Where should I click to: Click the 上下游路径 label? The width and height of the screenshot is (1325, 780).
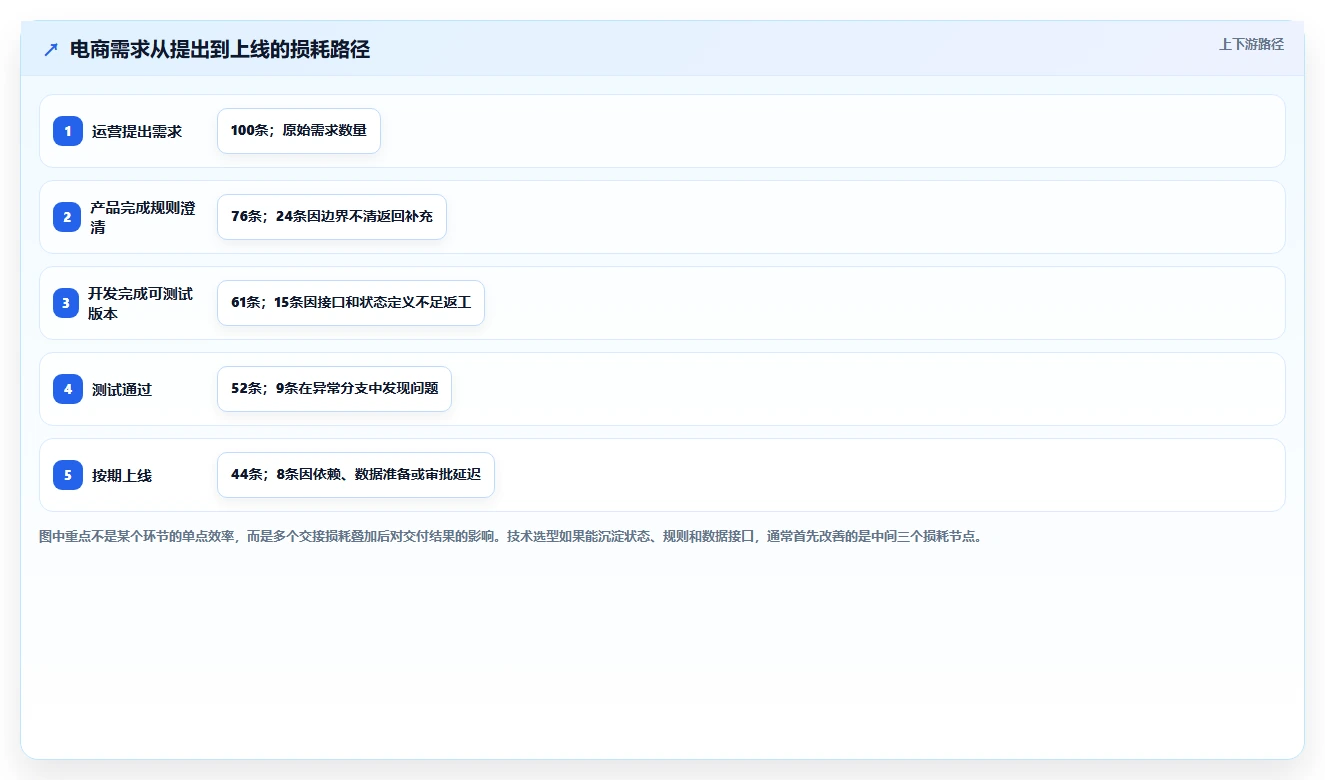(1251, 44)
